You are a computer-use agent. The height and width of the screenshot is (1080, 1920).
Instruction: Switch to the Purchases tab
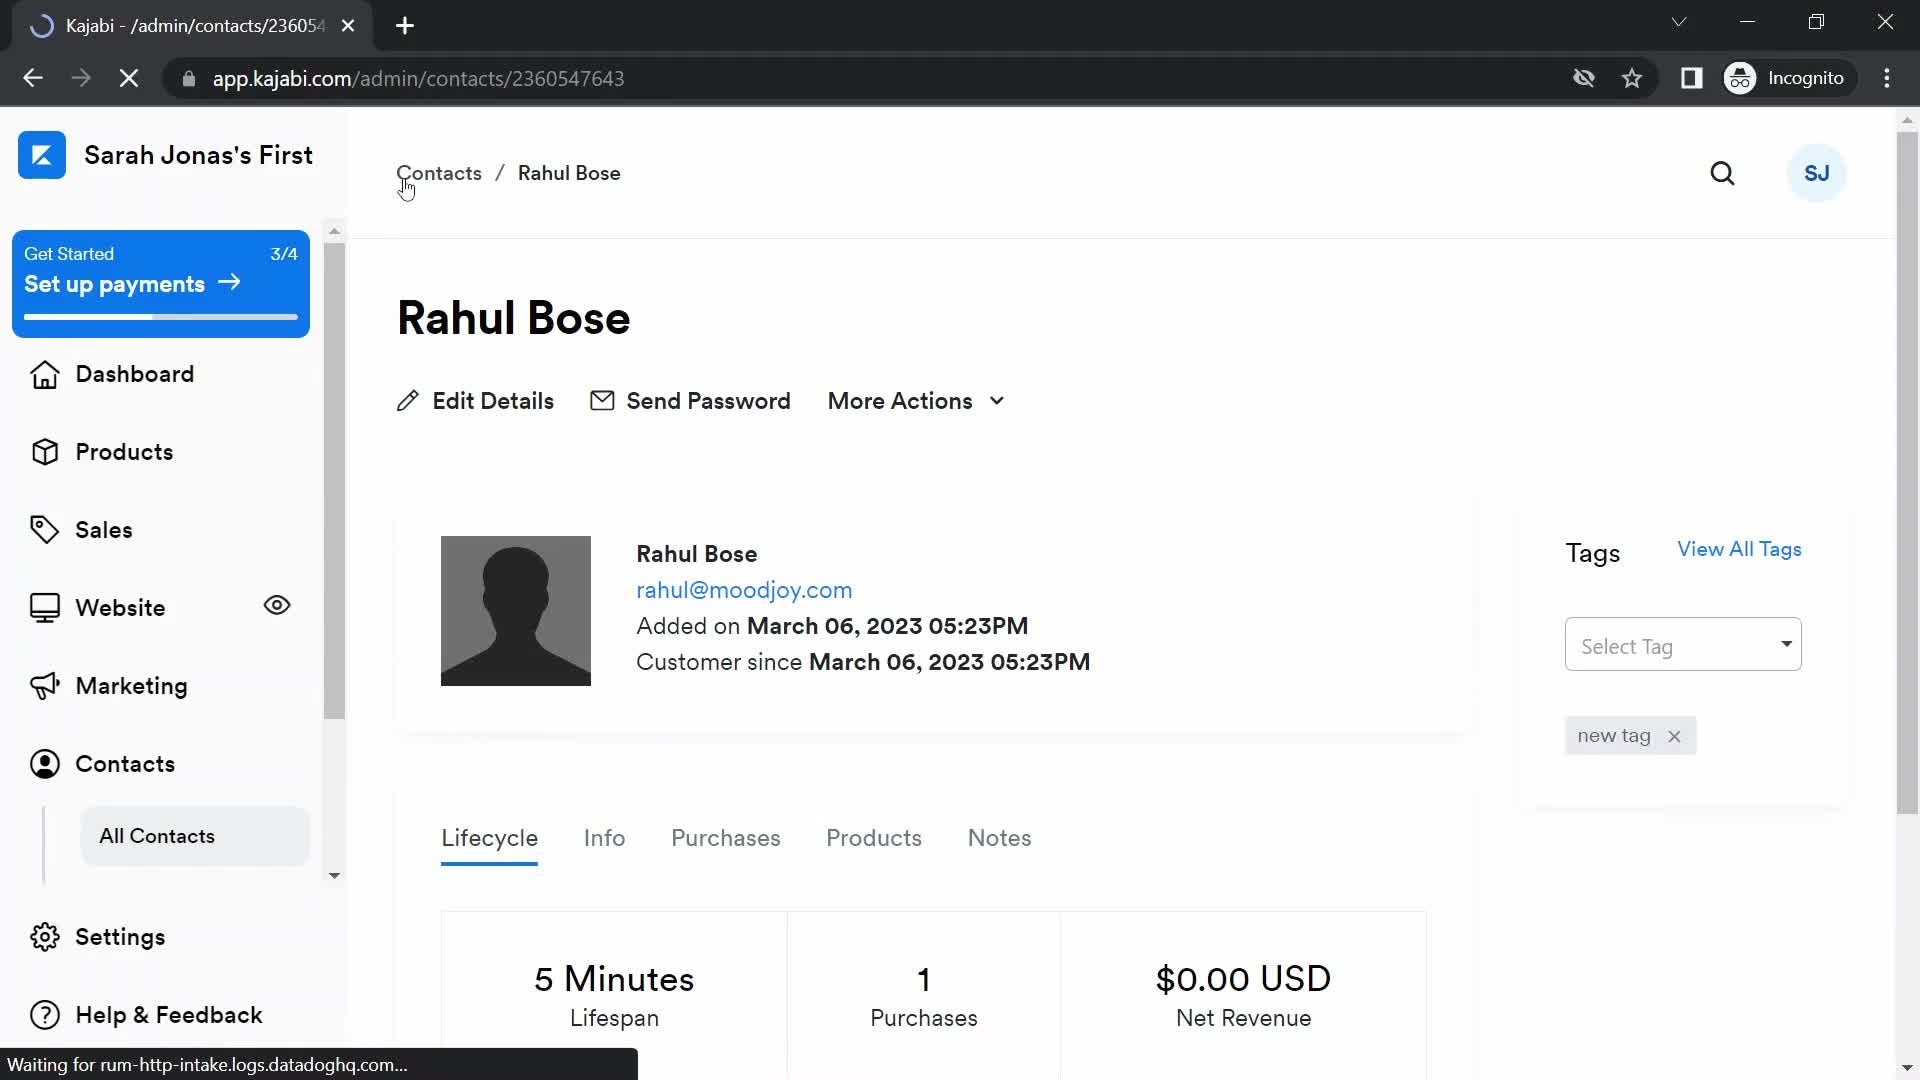(725, 837)
